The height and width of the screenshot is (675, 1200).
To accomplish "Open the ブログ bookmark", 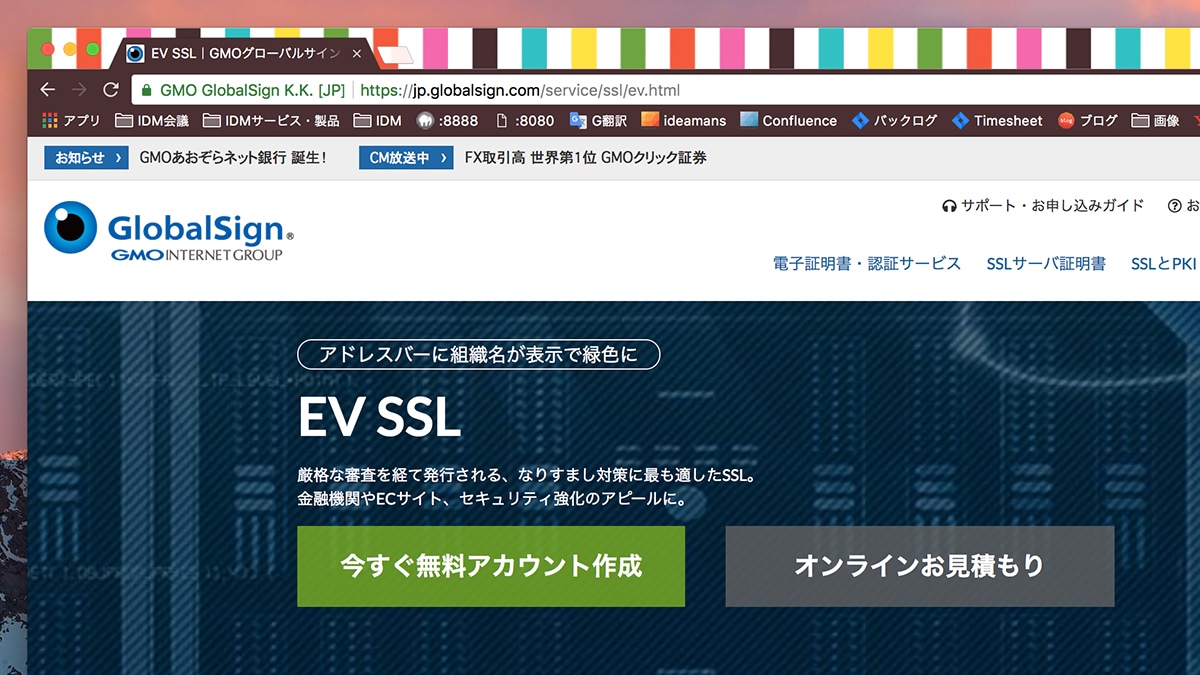I will point(1087,120).
